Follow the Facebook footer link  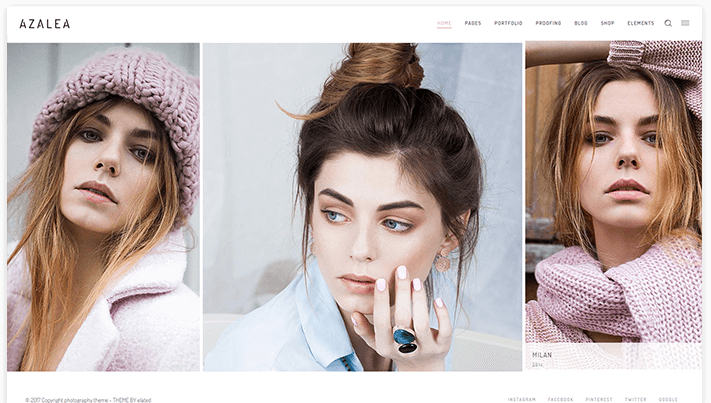click(560, 399)
